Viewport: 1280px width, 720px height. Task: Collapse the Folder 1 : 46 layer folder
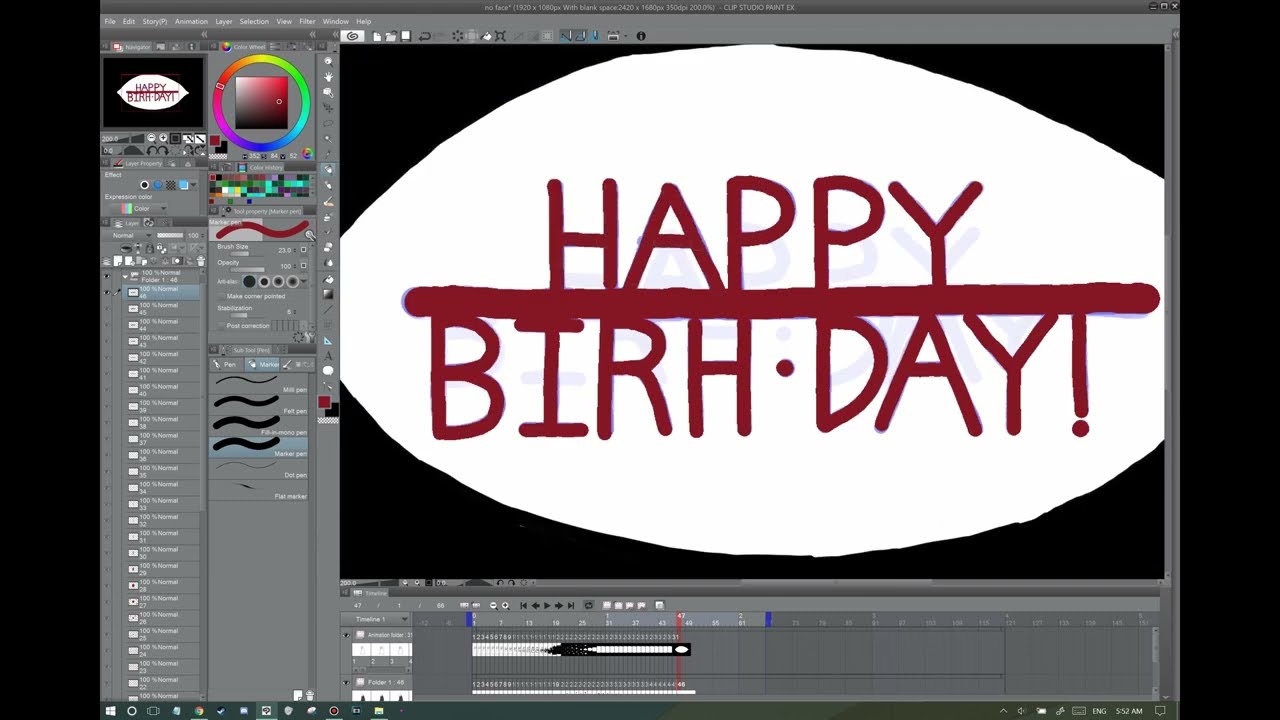pyautogui.click(x=125, y=275)
